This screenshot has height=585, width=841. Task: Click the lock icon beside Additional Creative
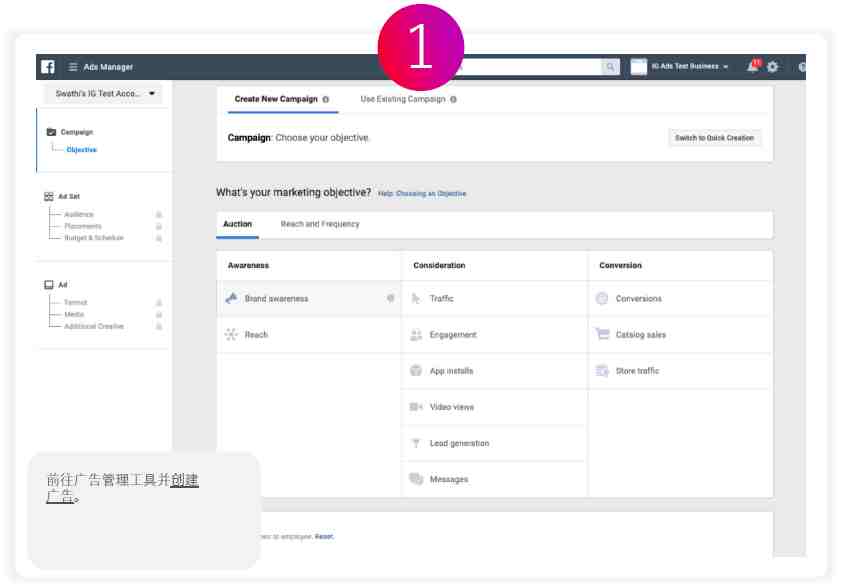159,327
